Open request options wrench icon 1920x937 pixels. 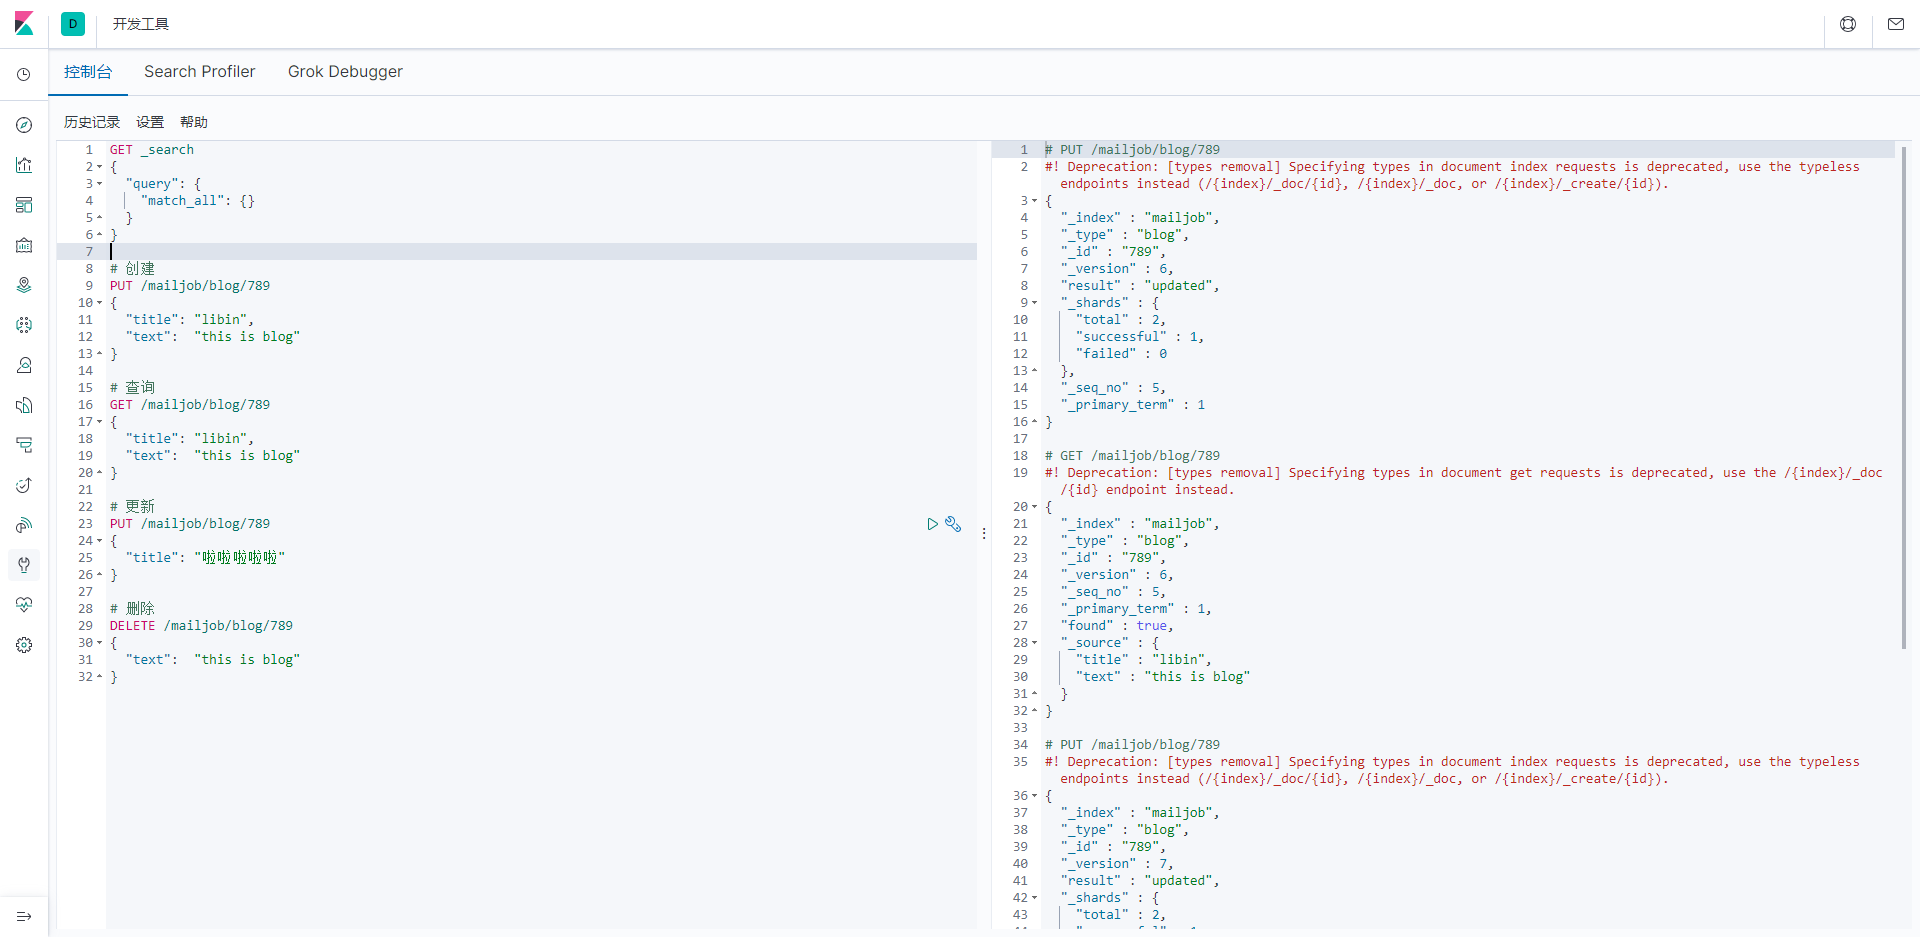click(953, 524)
